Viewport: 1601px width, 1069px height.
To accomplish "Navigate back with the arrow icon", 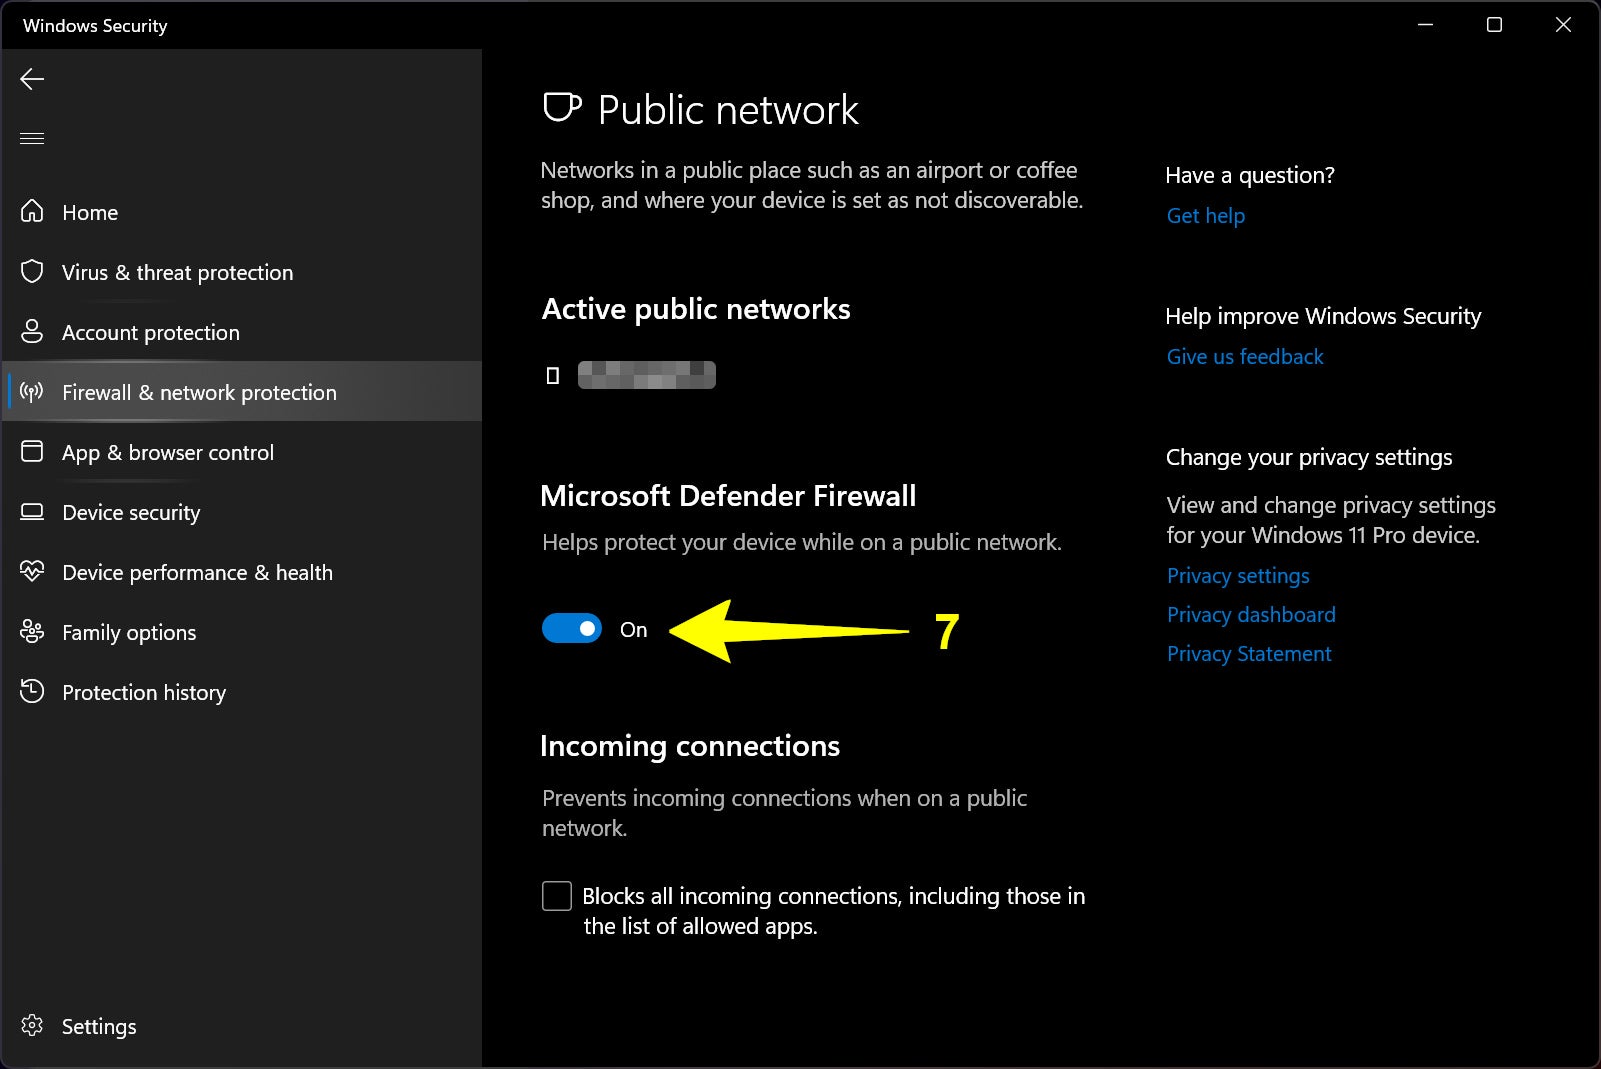I will click(31, 78).
